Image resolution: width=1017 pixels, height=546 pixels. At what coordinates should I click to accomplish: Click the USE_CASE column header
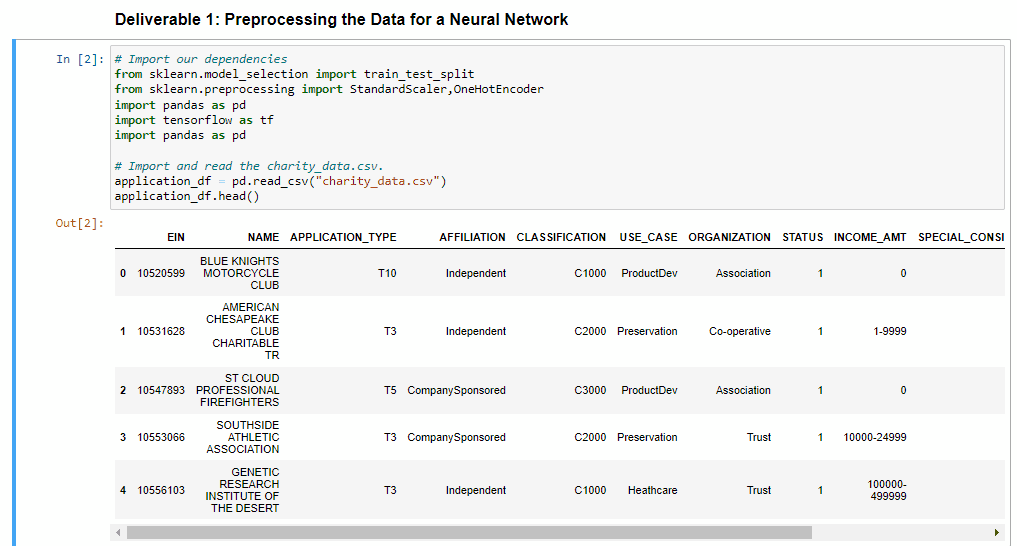click(648, 237)
